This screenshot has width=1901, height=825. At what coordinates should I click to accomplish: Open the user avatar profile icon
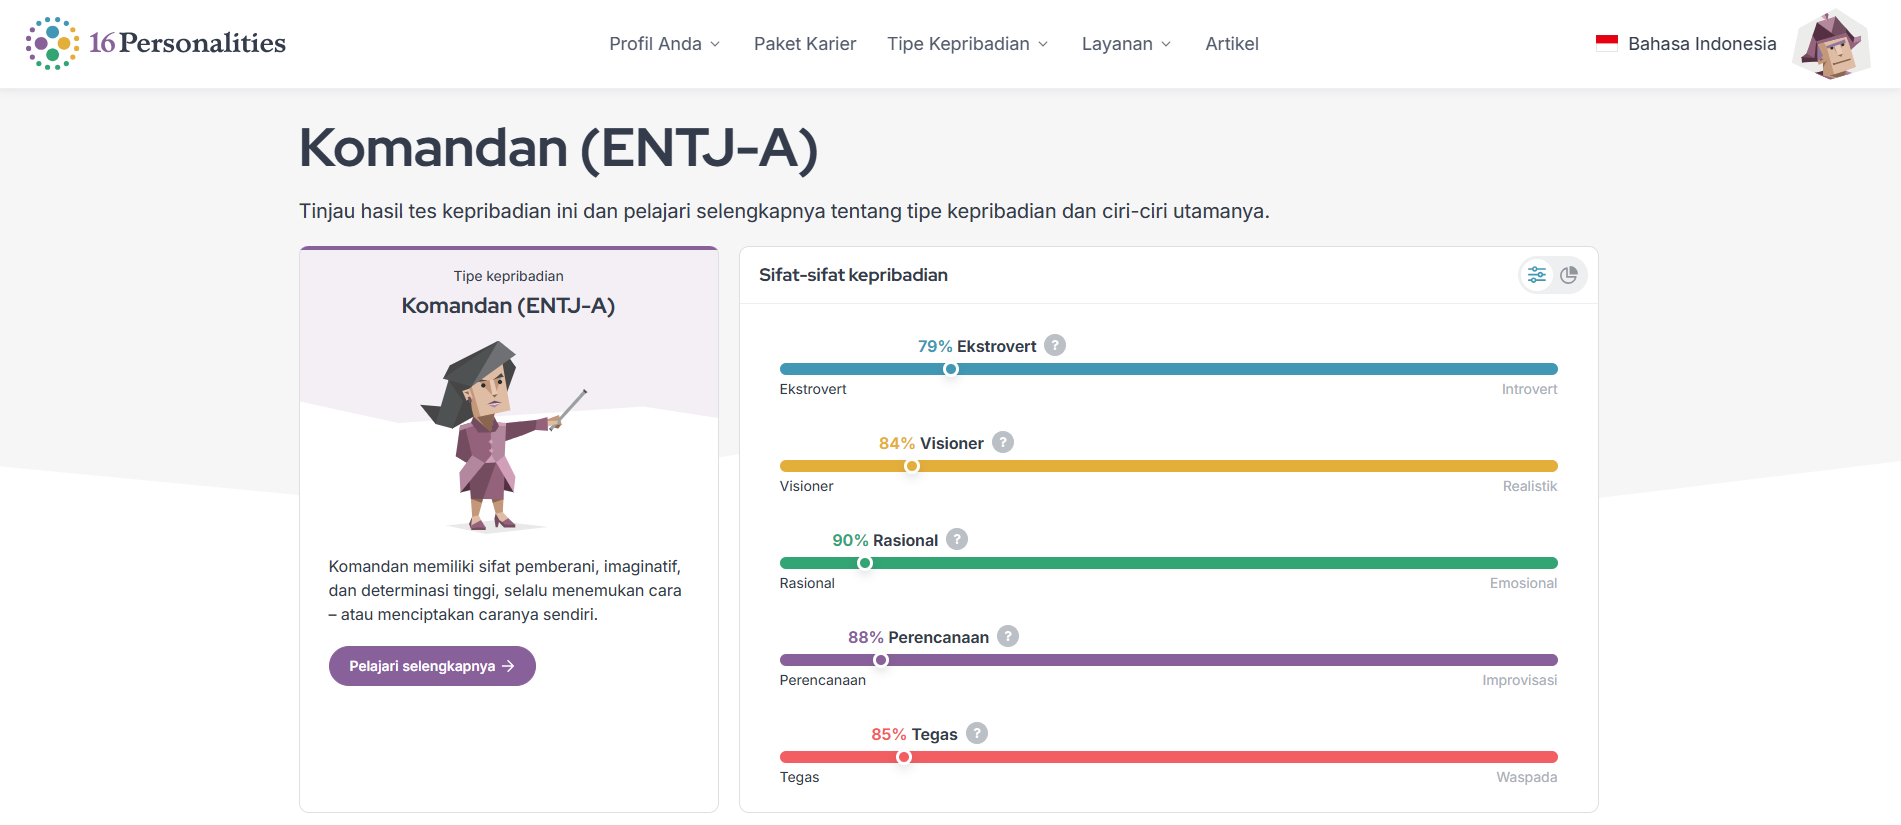[x=1831, y=45]
